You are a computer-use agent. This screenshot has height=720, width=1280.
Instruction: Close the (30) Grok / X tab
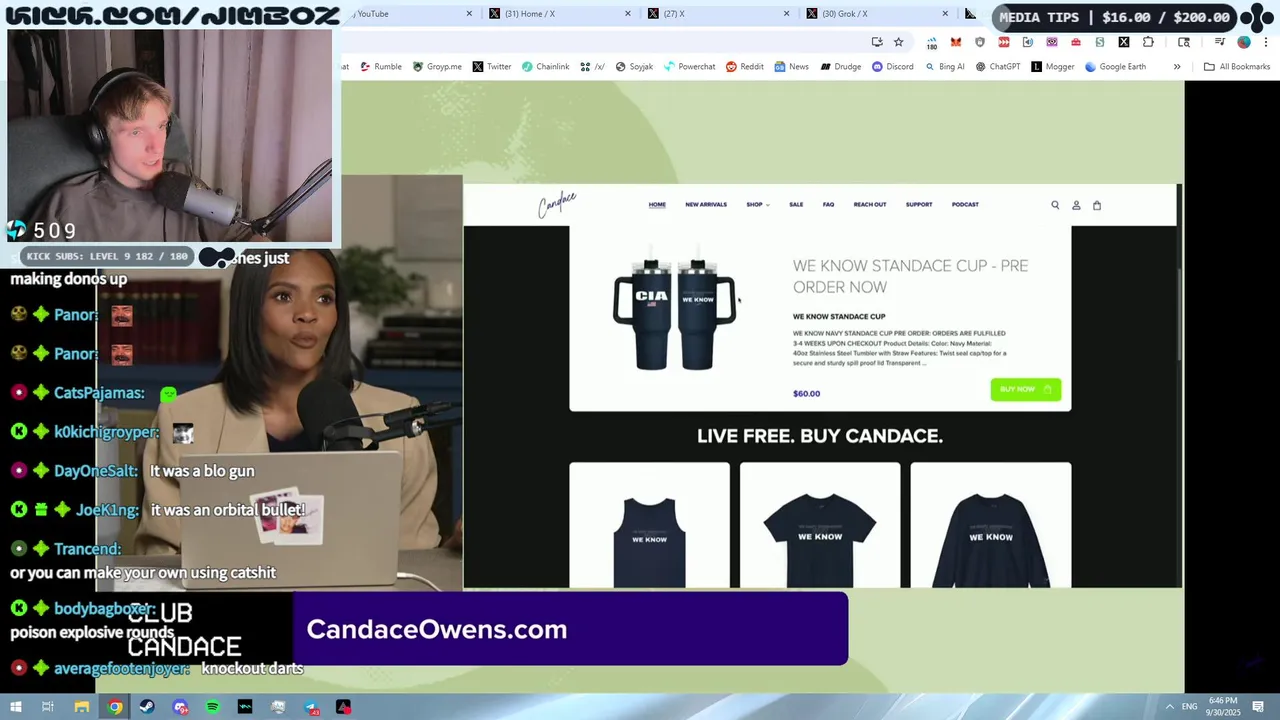click(x=945, y=14)
